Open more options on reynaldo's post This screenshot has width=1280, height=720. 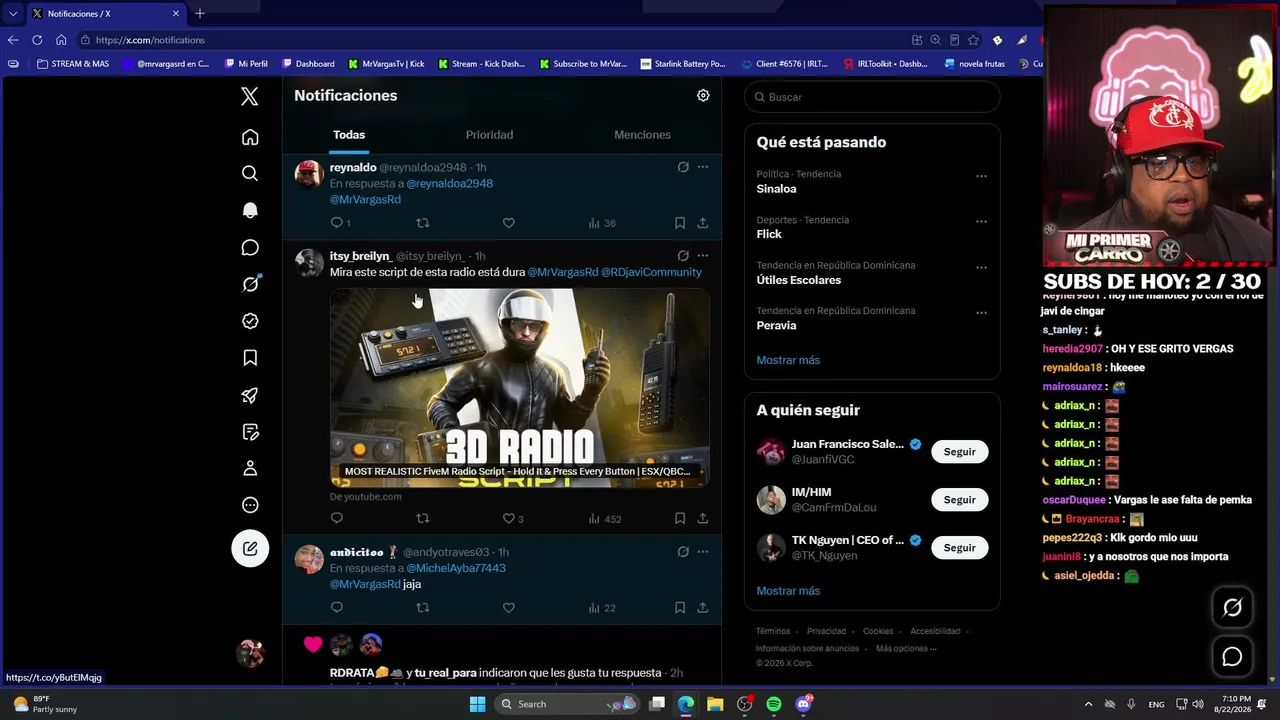point(703,167)
